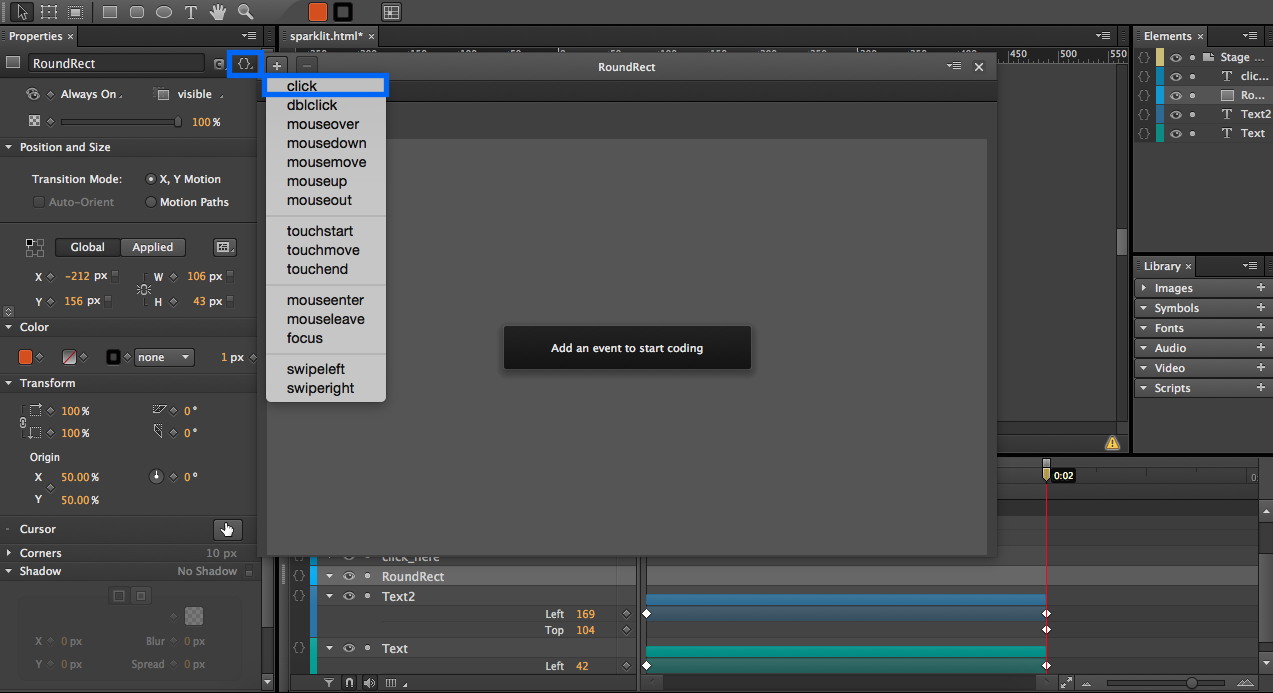
Task: Hide the Text2 element with its eye toggle
Action: (x=1178, y=113)
